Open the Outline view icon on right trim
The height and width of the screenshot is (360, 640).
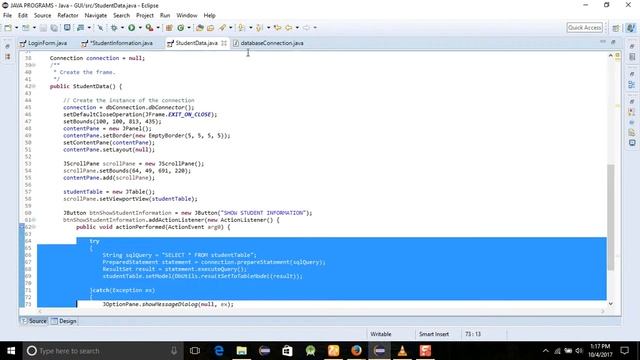[x=632, y=84]
